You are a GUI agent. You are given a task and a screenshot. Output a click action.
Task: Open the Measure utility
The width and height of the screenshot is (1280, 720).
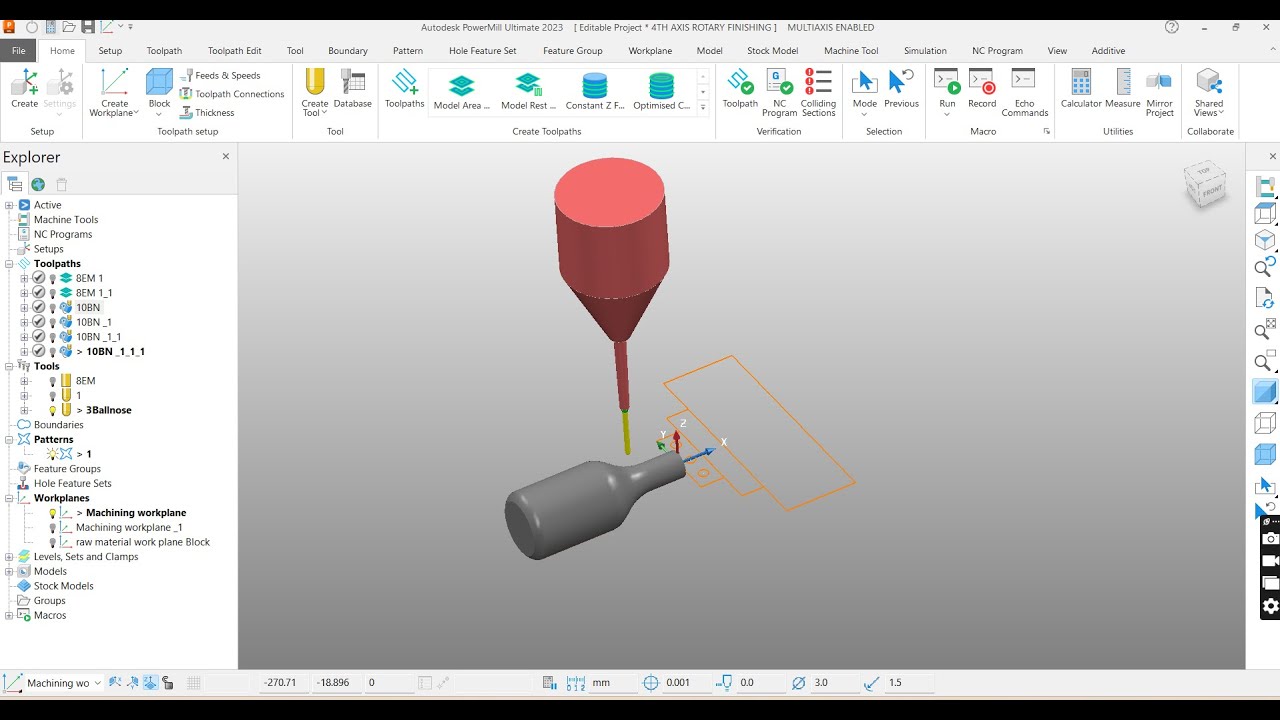tap(1123, 89)
